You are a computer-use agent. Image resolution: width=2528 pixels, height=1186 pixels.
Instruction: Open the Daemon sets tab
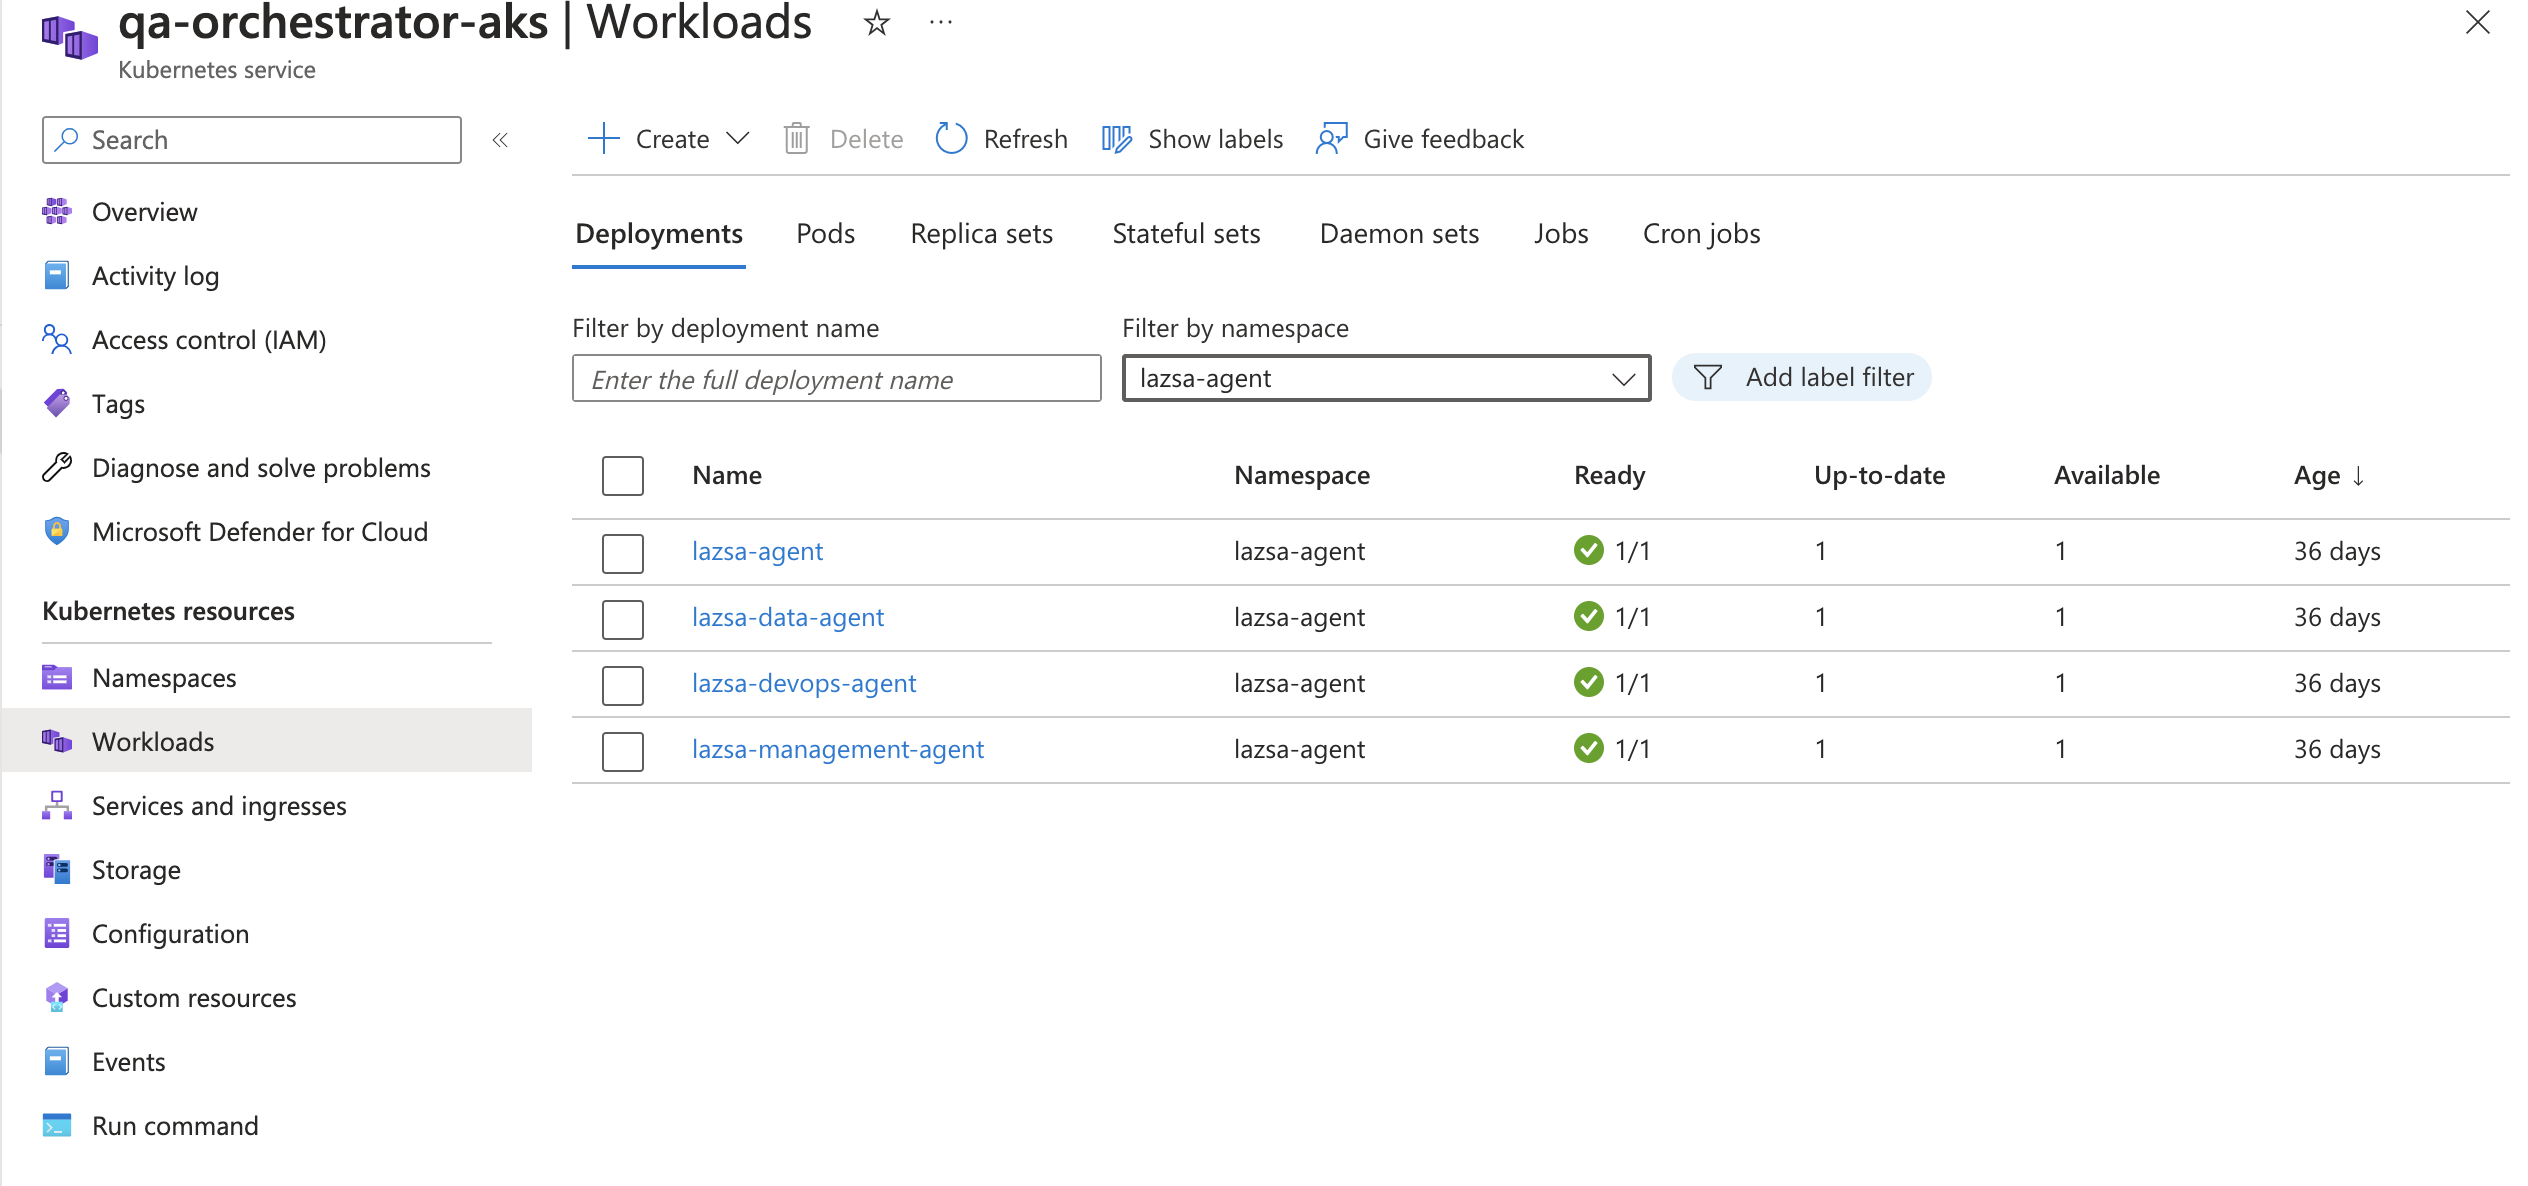pyautogui.click(x=1399, y=233)
